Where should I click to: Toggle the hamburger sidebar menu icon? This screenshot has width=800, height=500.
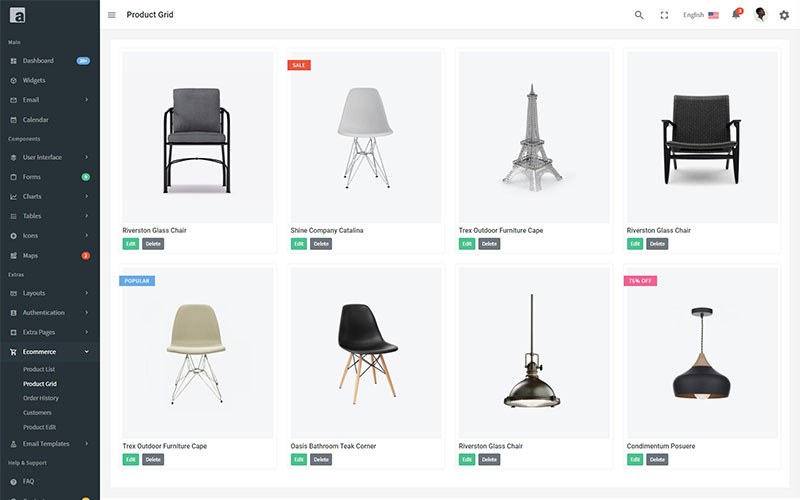(112, 15)
